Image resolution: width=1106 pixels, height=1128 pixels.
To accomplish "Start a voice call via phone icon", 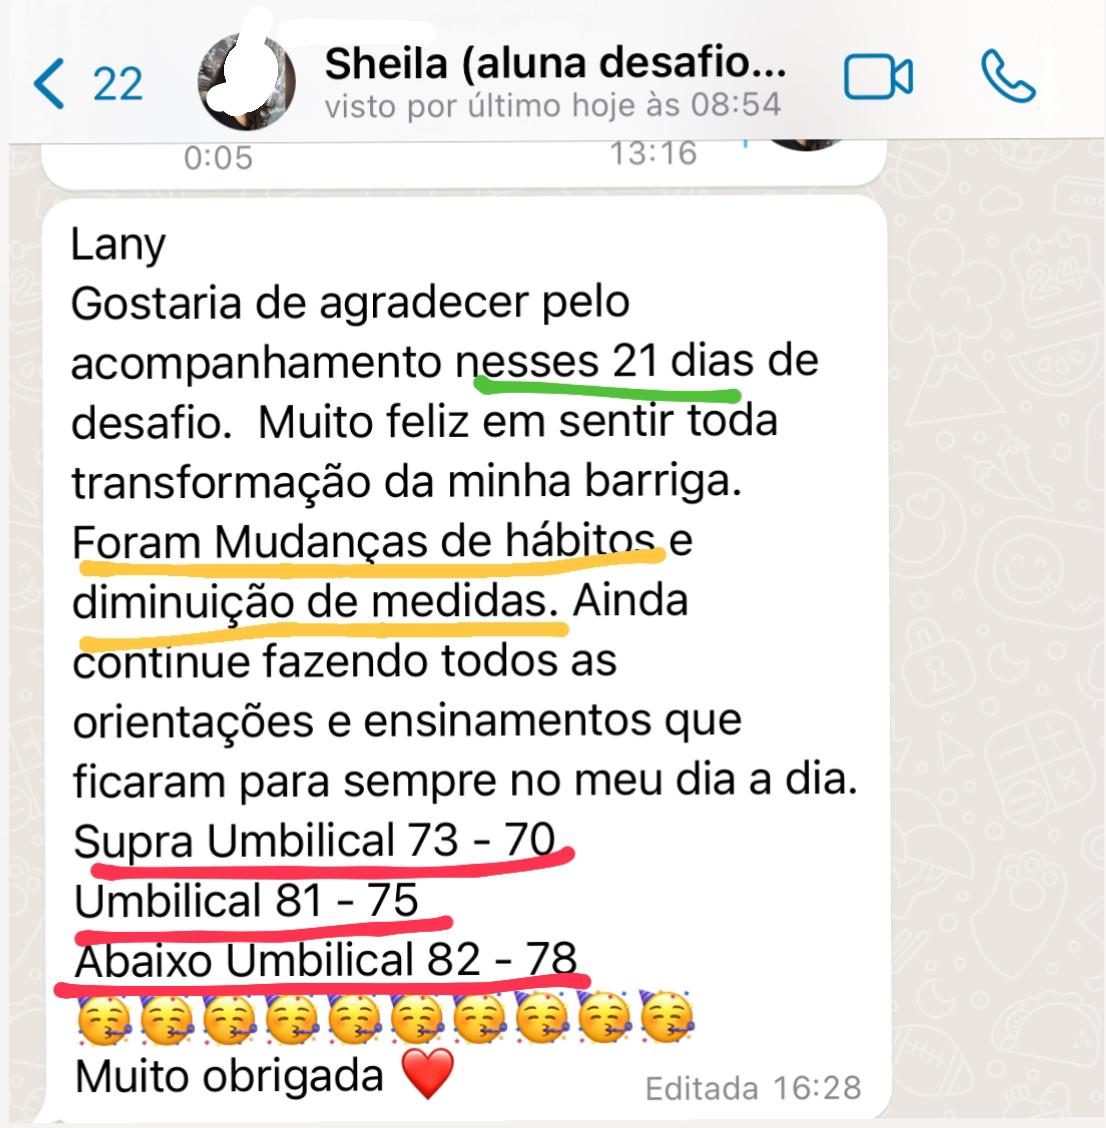I will pos(1008,76).
